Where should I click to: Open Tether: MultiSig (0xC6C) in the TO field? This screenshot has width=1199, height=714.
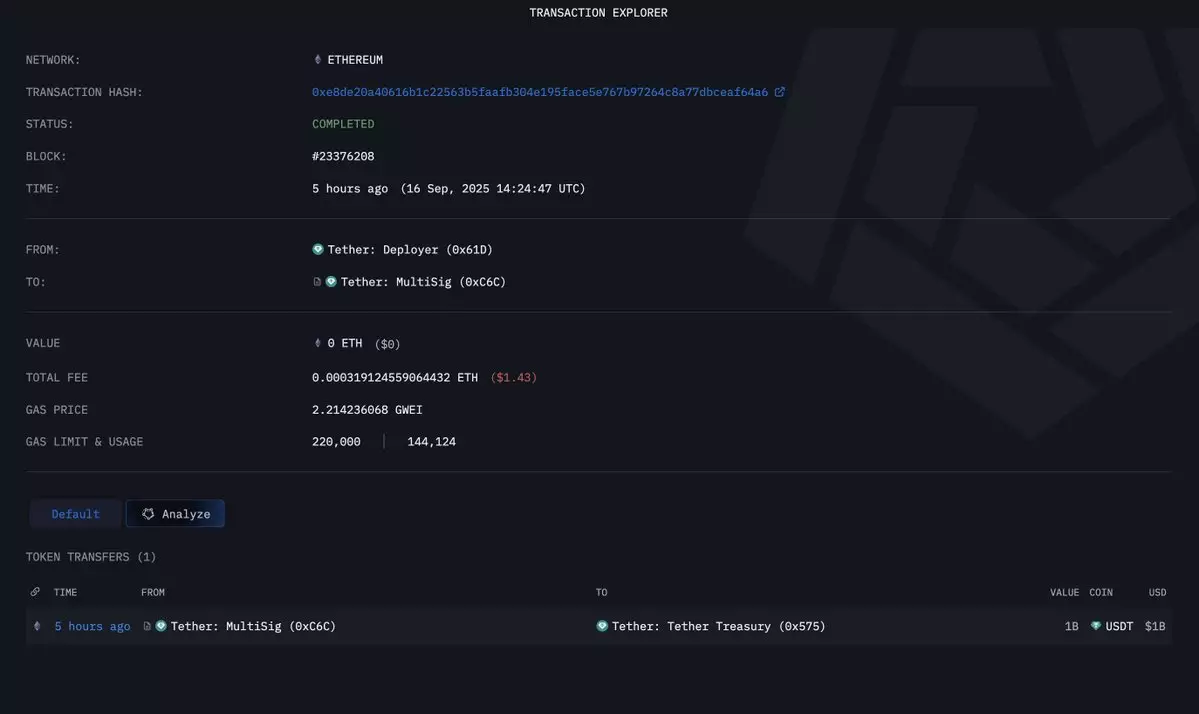pos(423,282)
